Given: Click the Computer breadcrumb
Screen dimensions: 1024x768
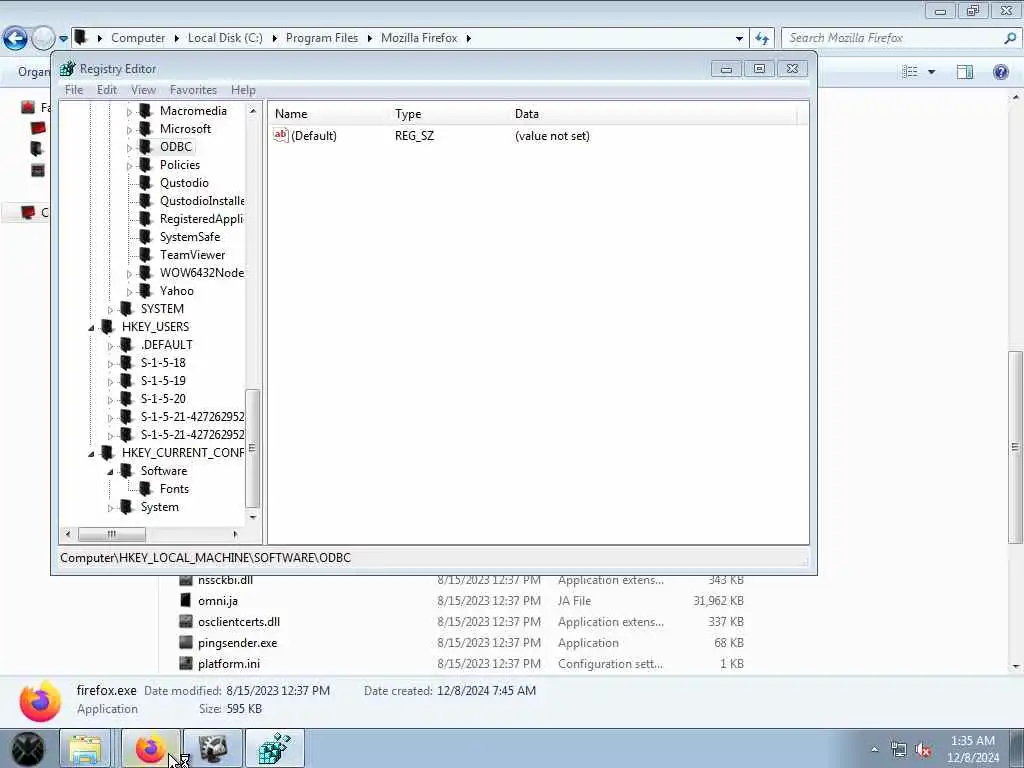Looking at the screenshot, I should tap(138, 38).
